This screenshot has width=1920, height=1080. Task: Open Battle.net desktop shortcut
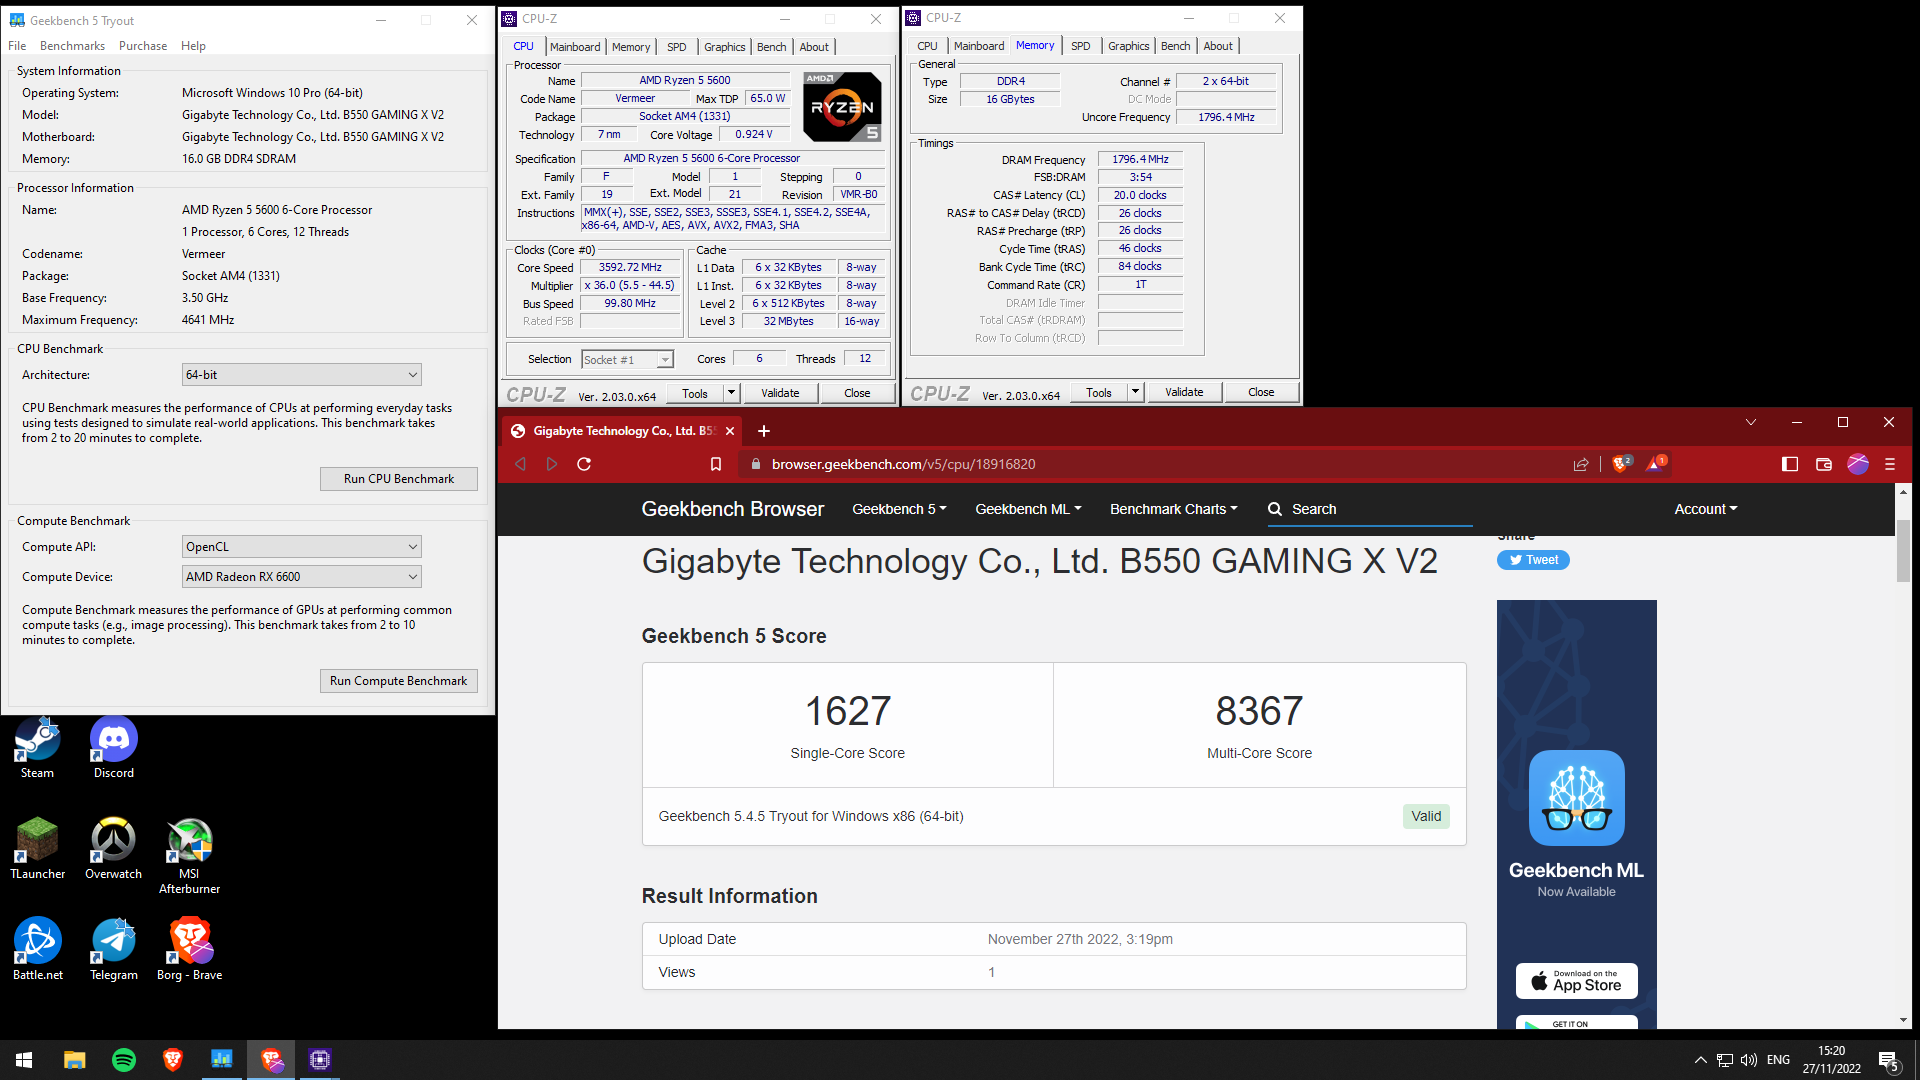point(38,950)
